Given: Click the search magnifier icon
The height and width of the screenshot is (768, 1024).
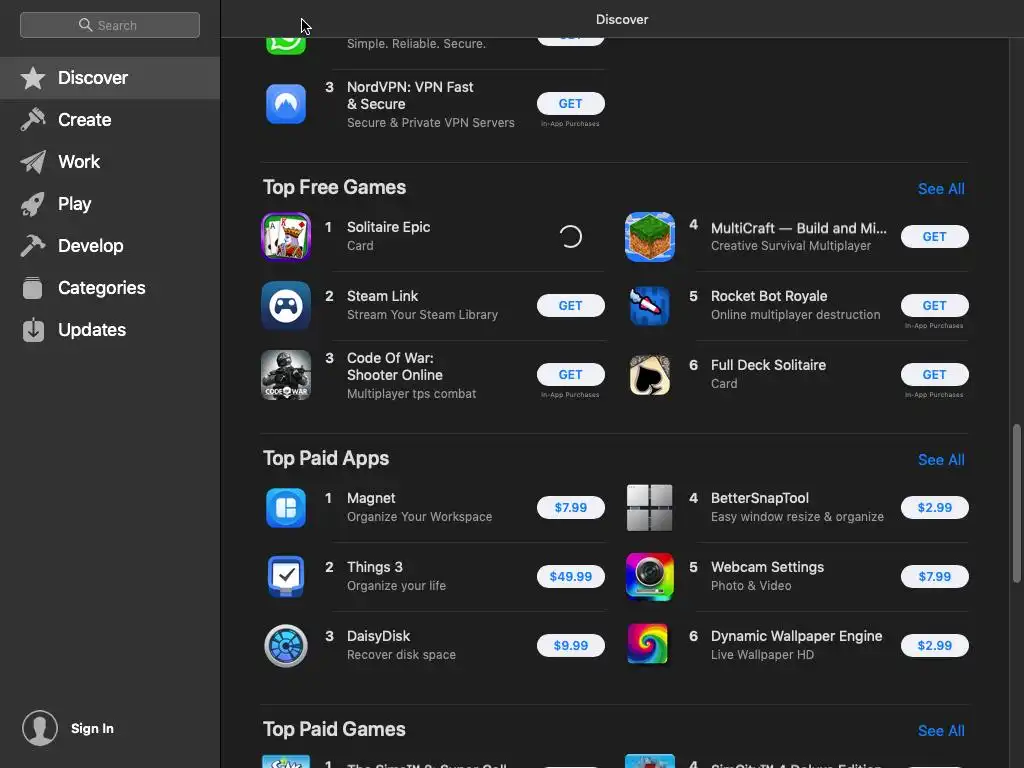Looking at the screenshot, I should tap(86, 25).
